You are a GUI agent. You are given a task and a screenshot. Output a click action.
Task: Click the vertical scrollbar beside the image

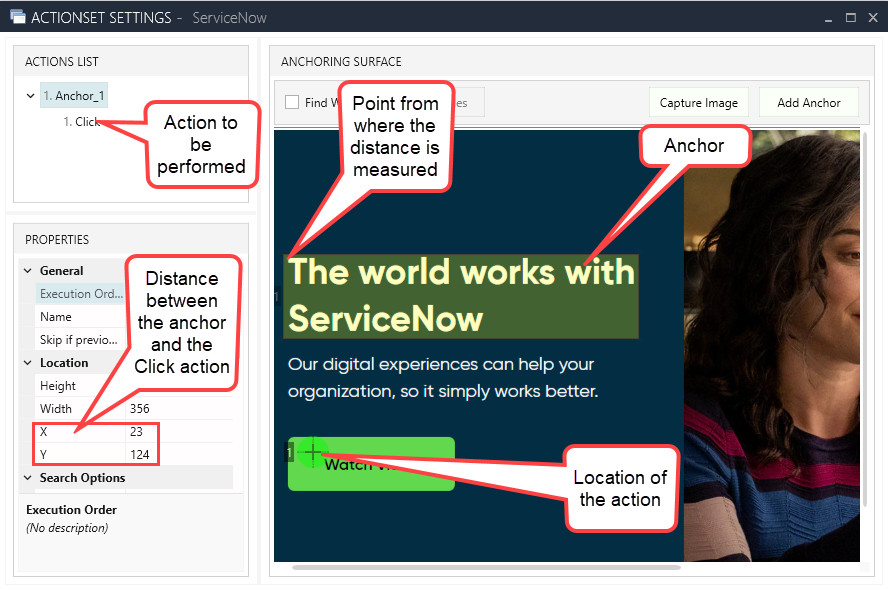[x=865, y=320]
